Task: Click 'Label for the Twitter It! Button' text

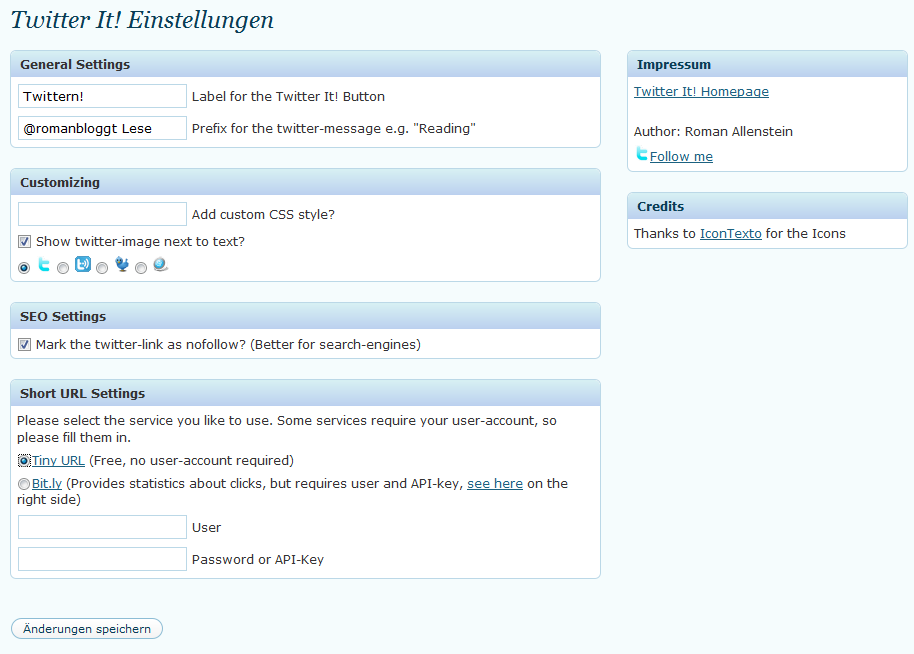Action: pos(288,96)
